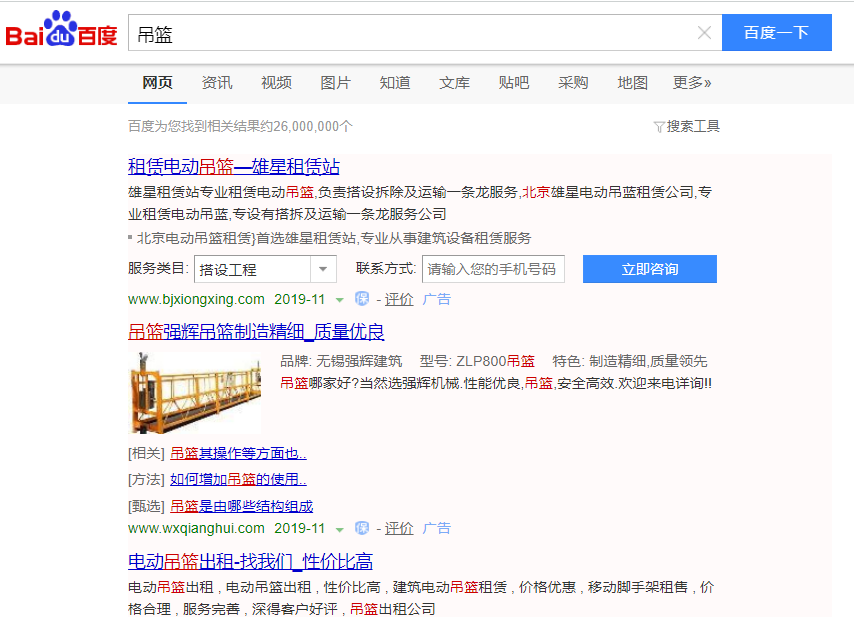854x617 pixels.
Task: Click the phone number input field
Action: [x=493, y=269]
